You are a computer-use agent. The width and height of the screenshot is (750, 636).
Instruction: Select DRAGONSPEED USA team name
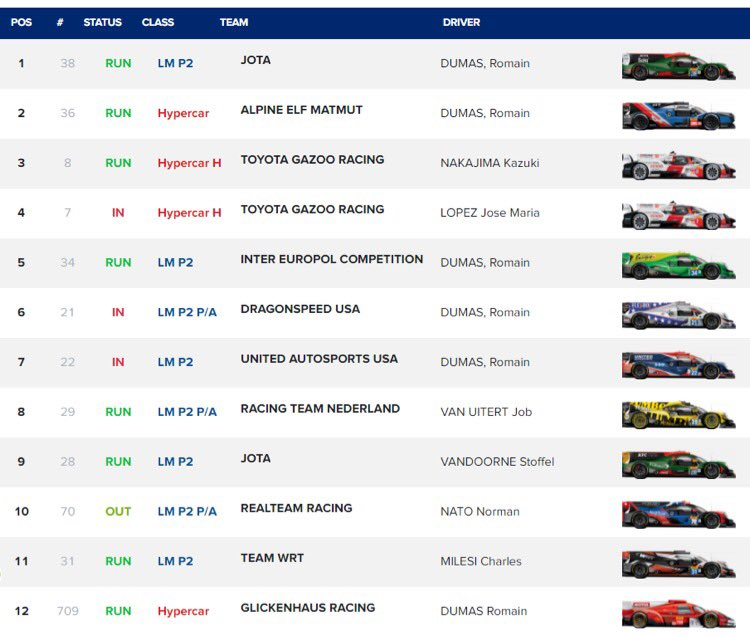point(300,308)
